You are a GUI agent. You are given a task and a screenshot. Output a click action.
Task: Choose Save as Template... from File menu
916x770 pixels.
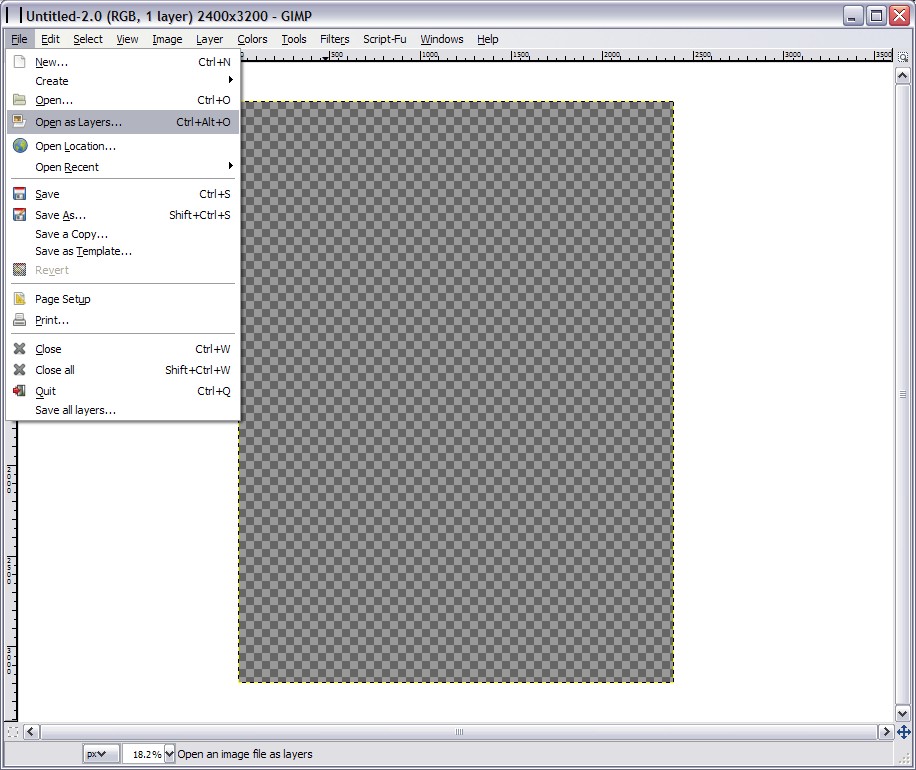[83, 251]
